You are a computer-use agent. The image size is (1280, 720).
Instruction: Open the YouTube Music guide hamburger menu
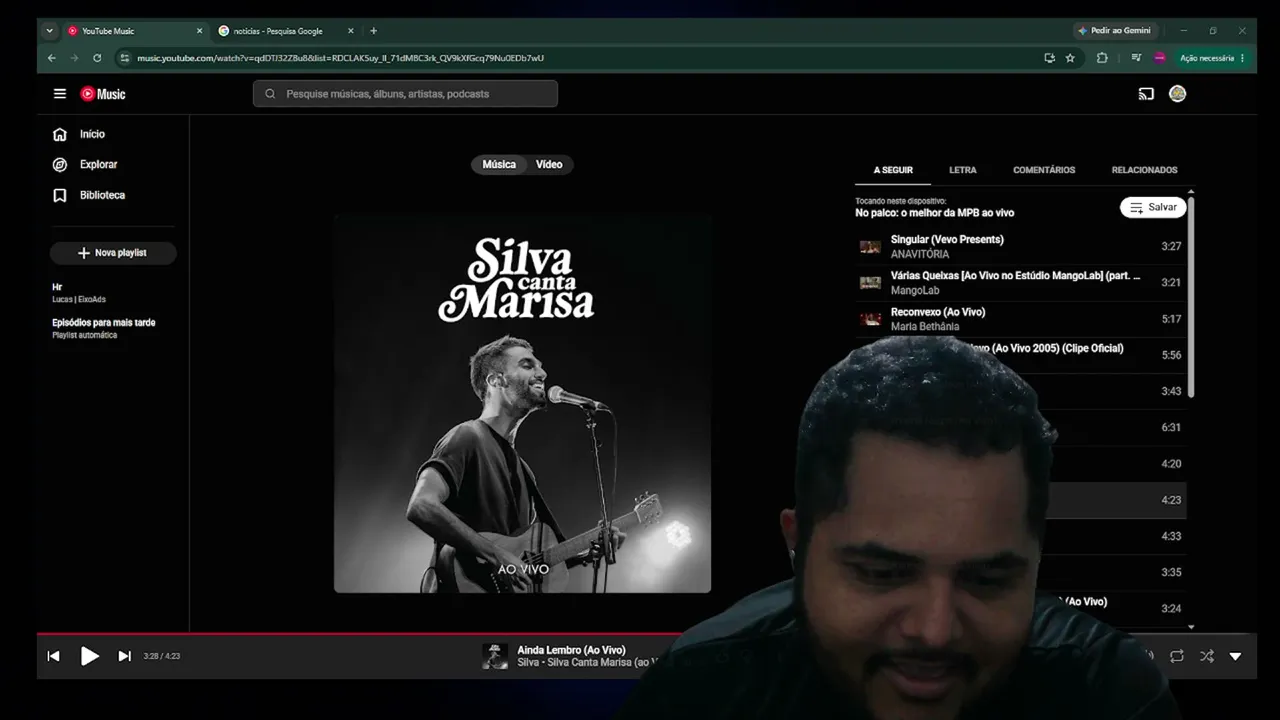[x=60, y=94]
